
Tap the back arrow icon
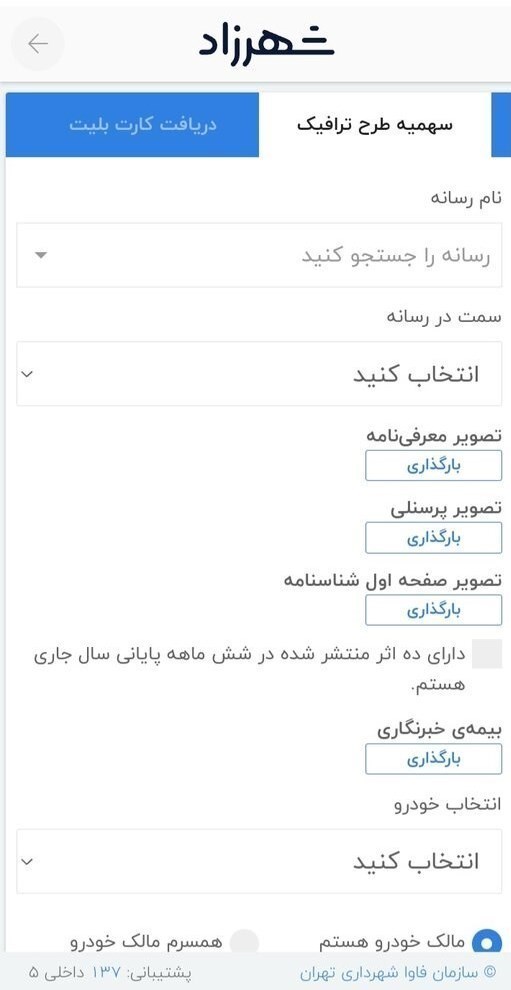38,44
